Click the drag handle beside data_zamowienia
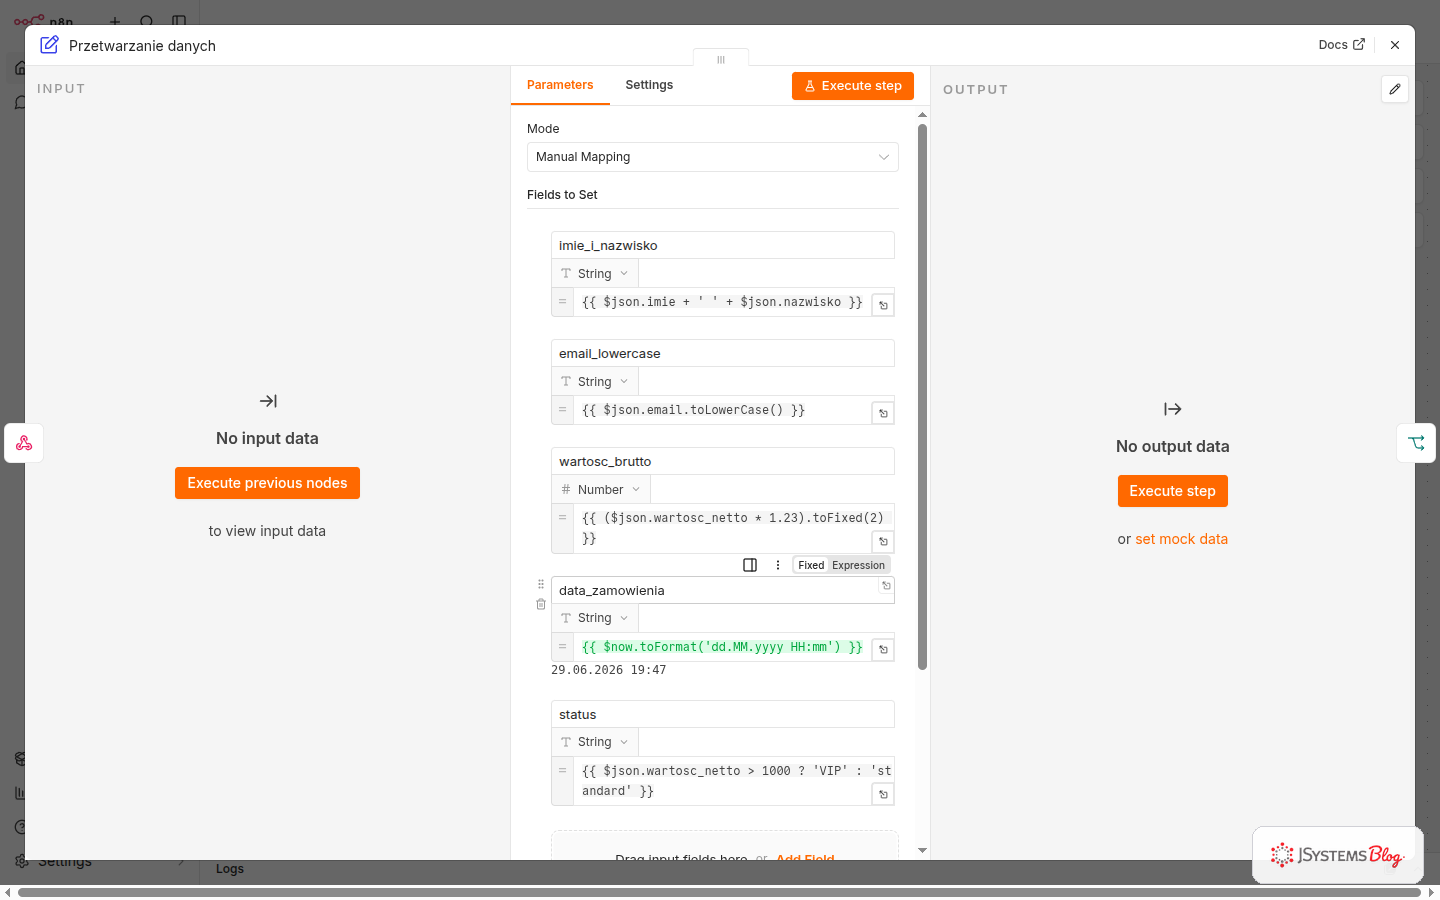 point(541,584)
